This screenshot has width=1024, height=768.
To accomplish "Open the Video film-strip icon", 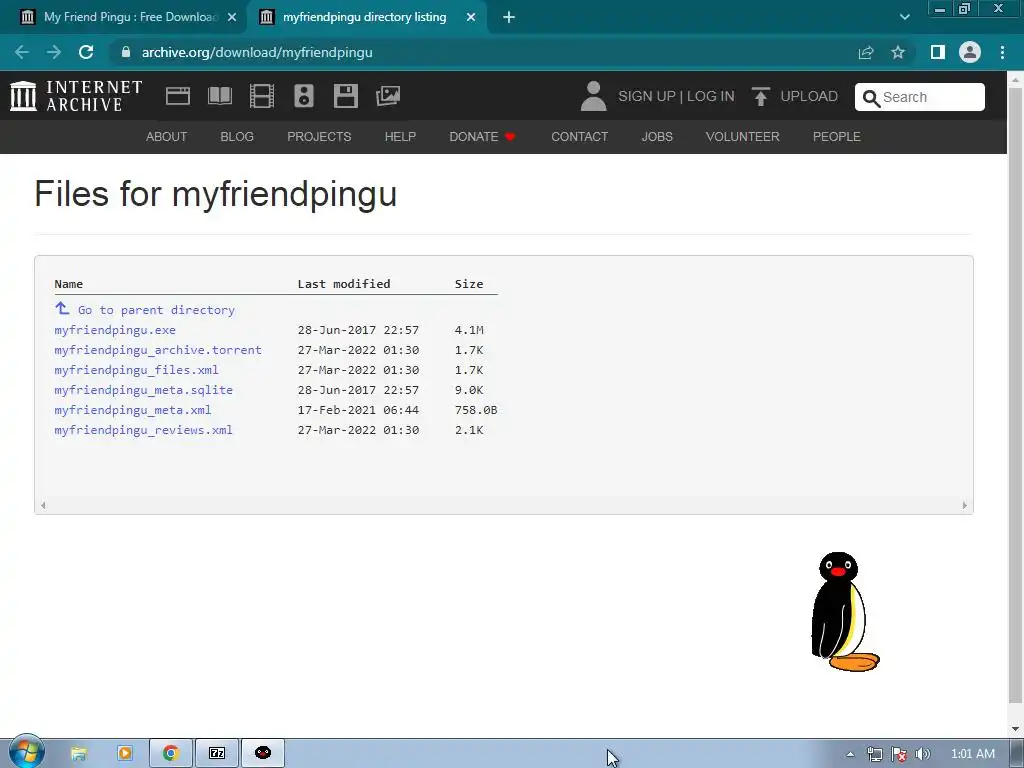I will coord(262,96).
